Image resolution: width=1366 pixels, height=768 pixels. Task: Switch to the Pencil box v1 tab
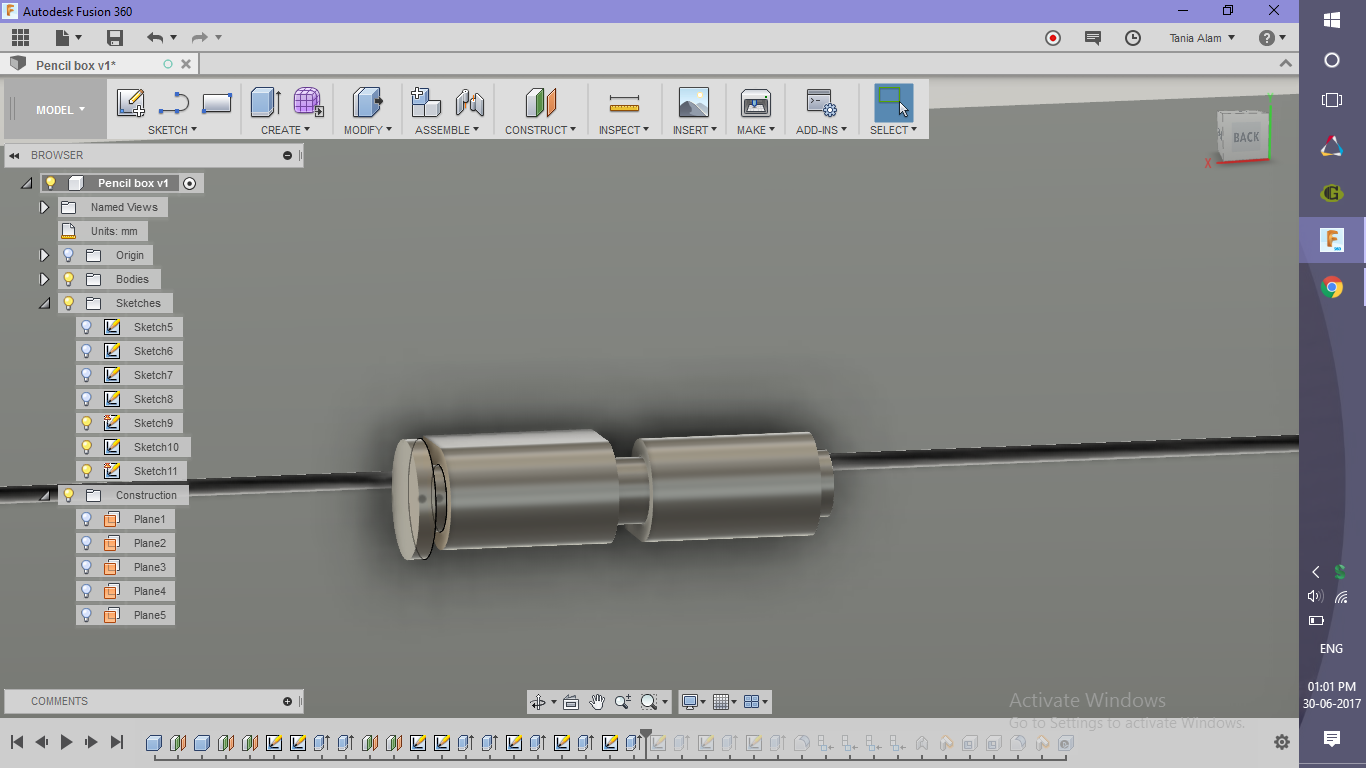click(x=76, y=65)
